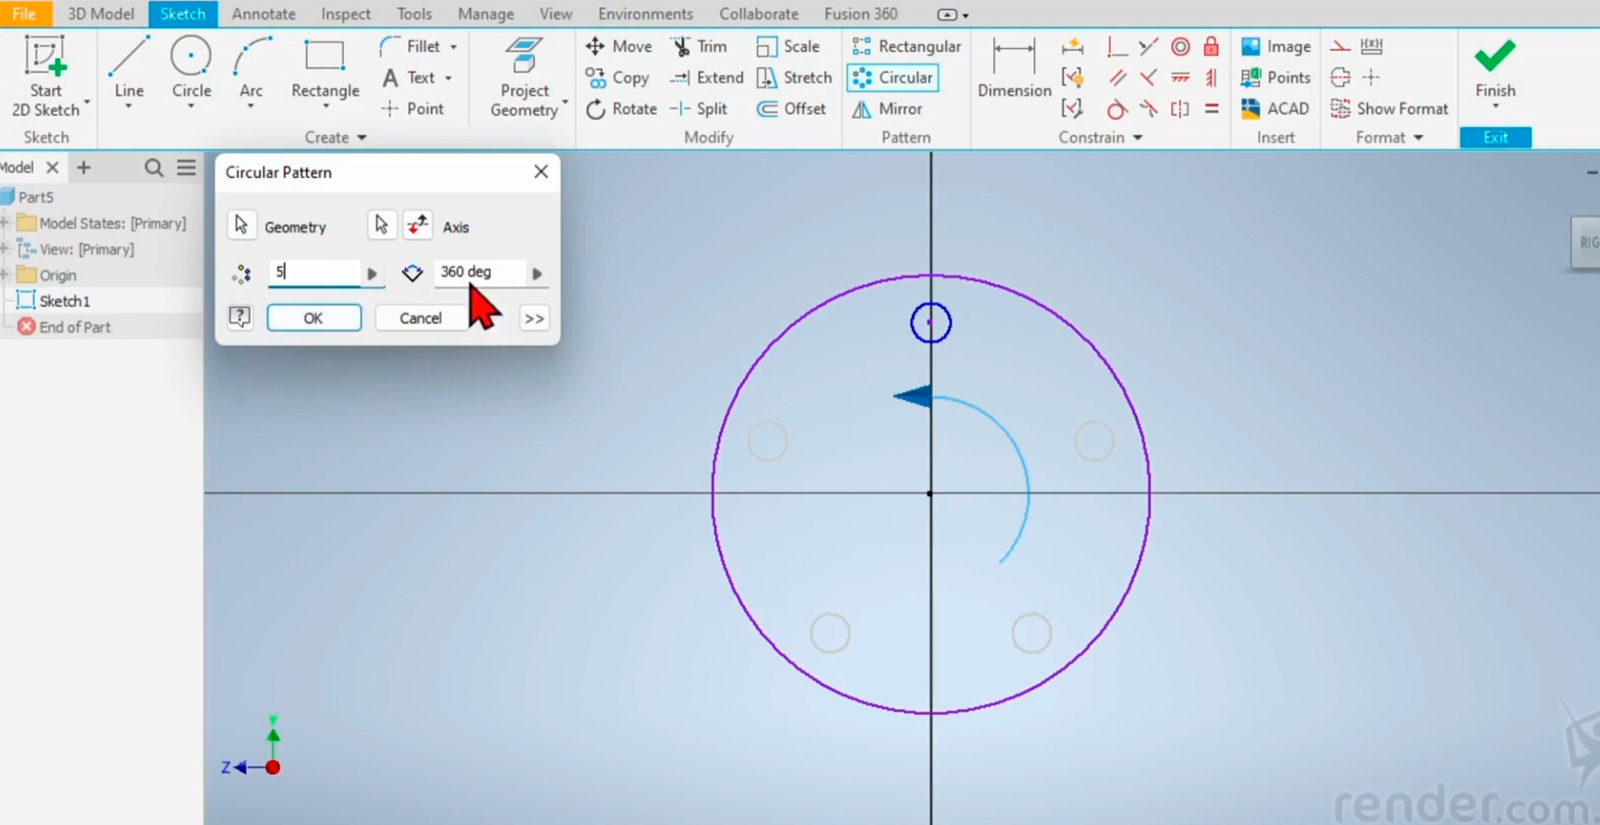Select the Line sketch tool
Viewport: 1600px width, 825px height.
[129, 68]
